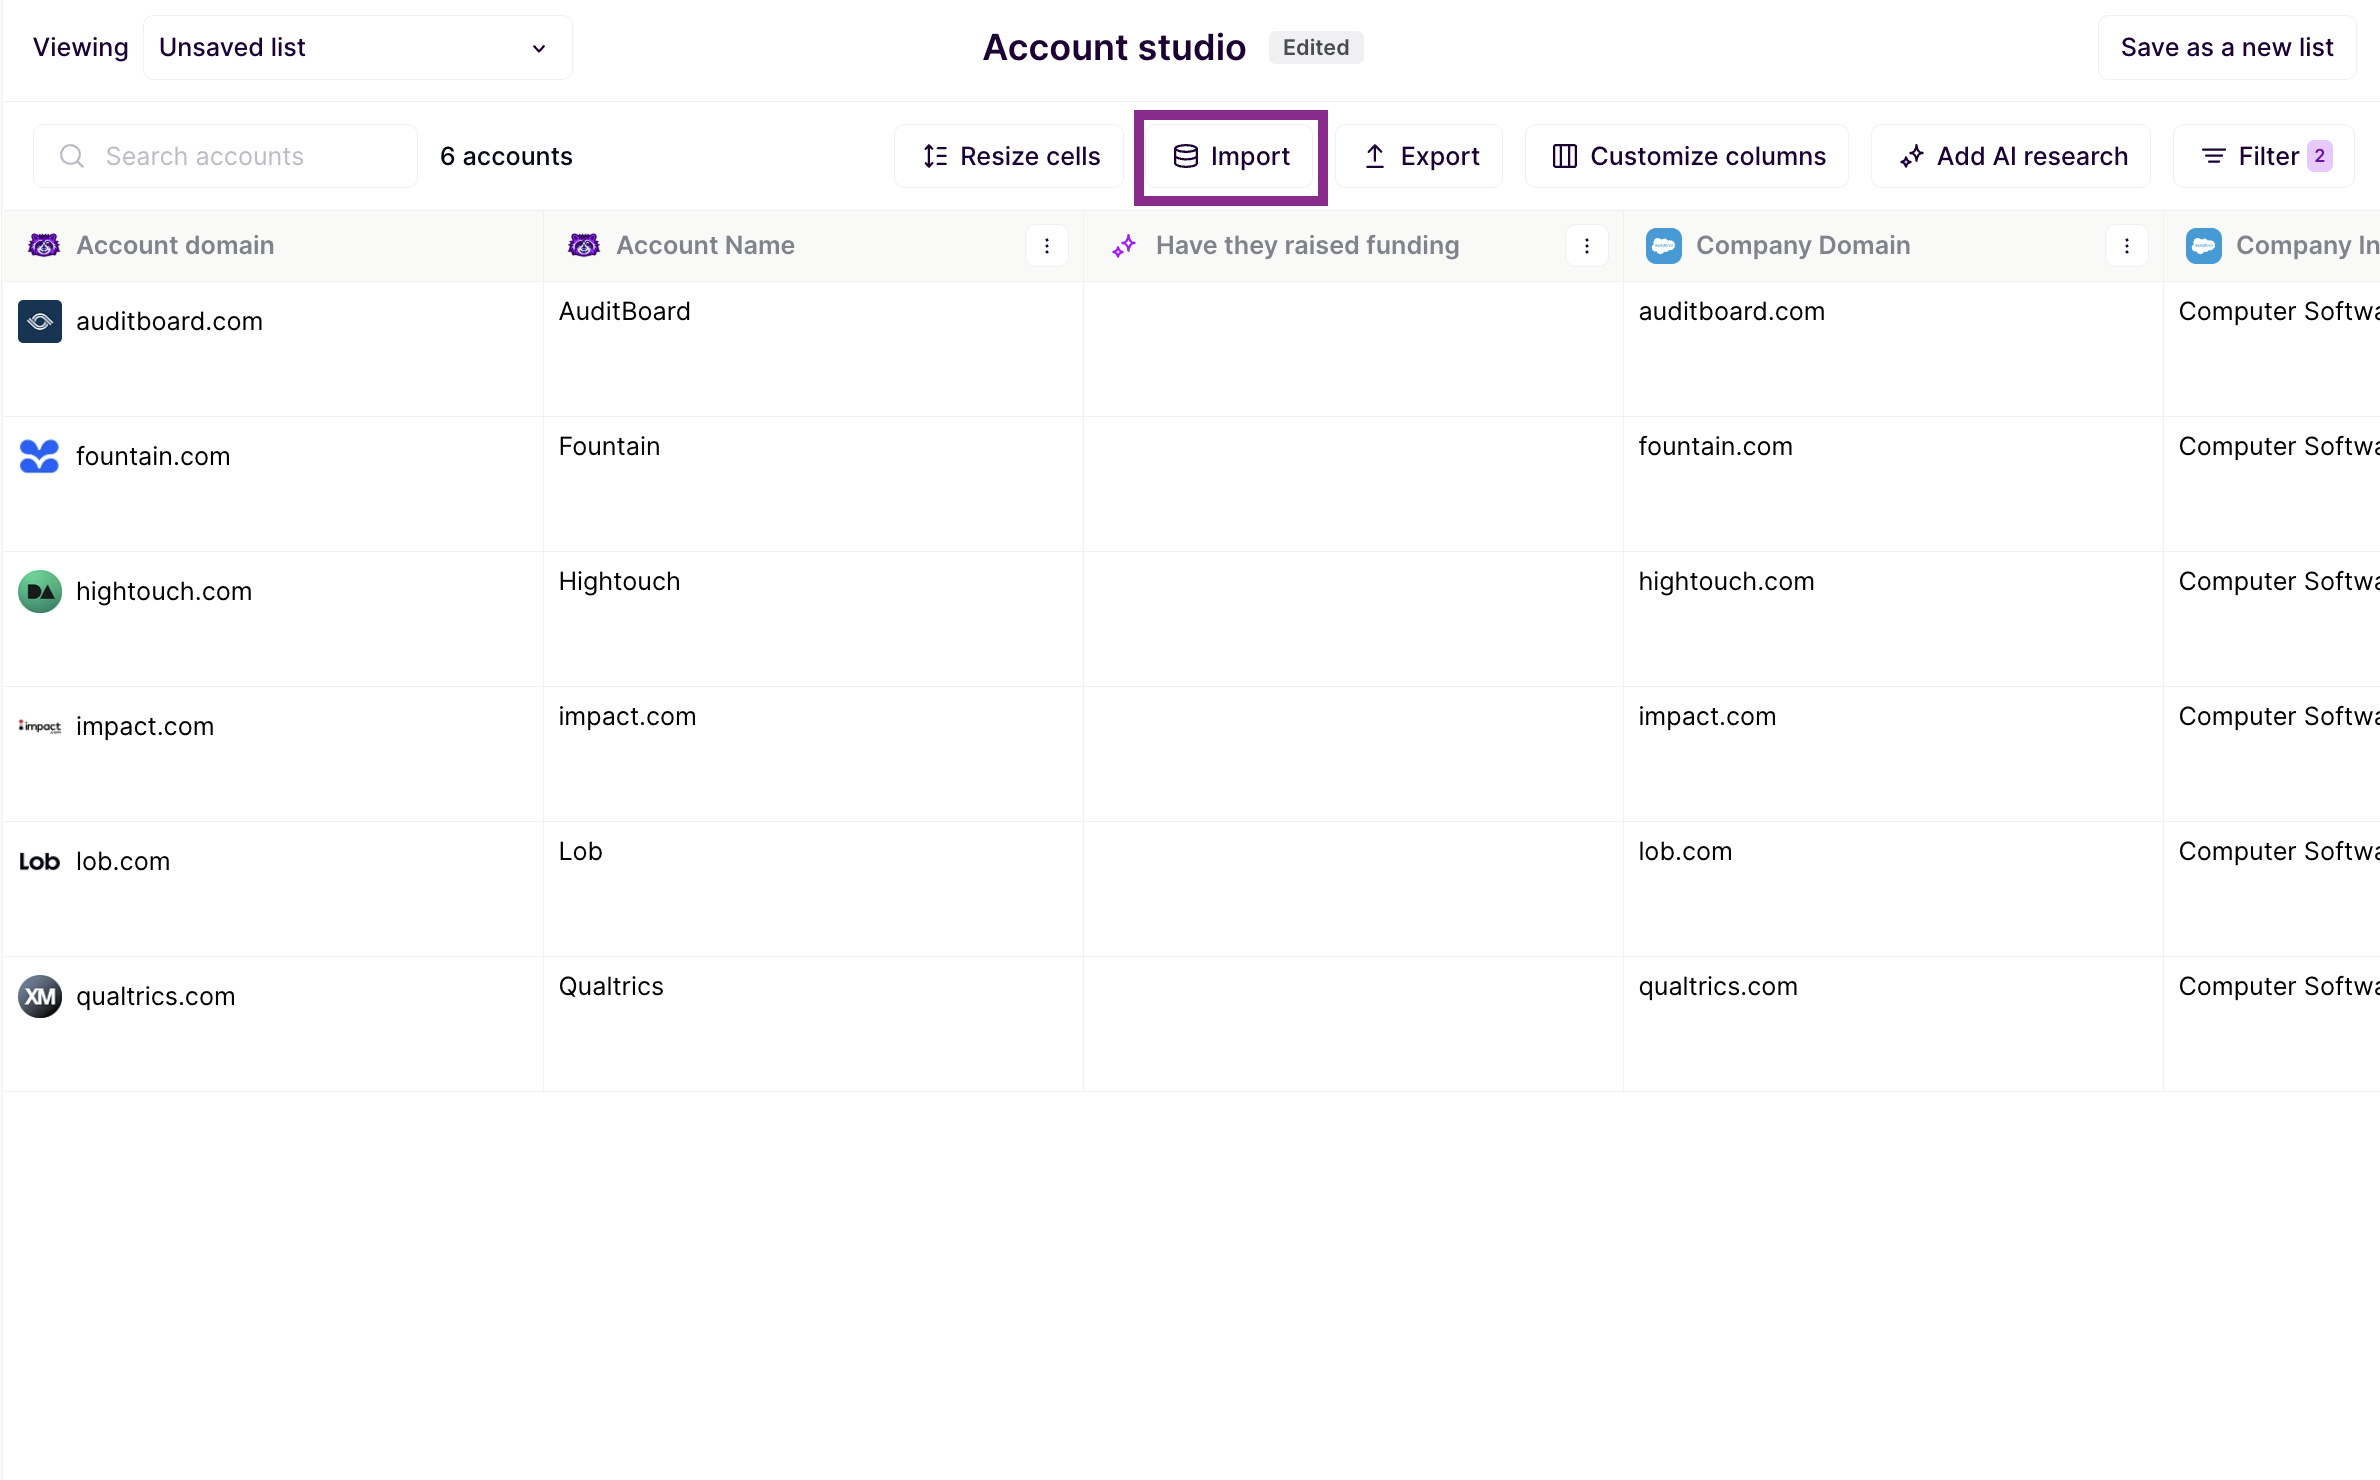Click the Filter count badge 2
Image resolution: width=2380 pixels, height=1480 pixels.
pos(2320,156)
